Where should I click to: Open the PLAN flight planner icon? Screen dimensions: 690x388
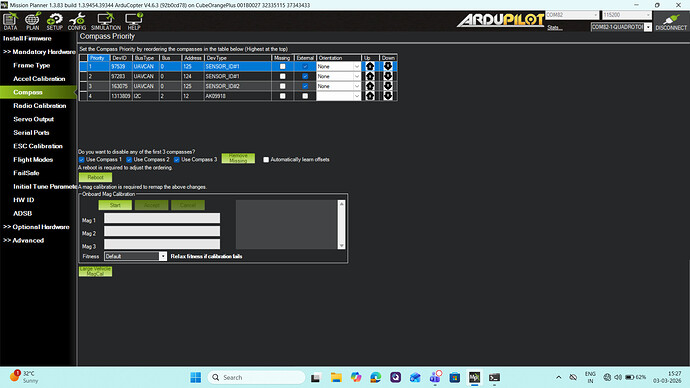pyautogui.click(x=32, y=21)
